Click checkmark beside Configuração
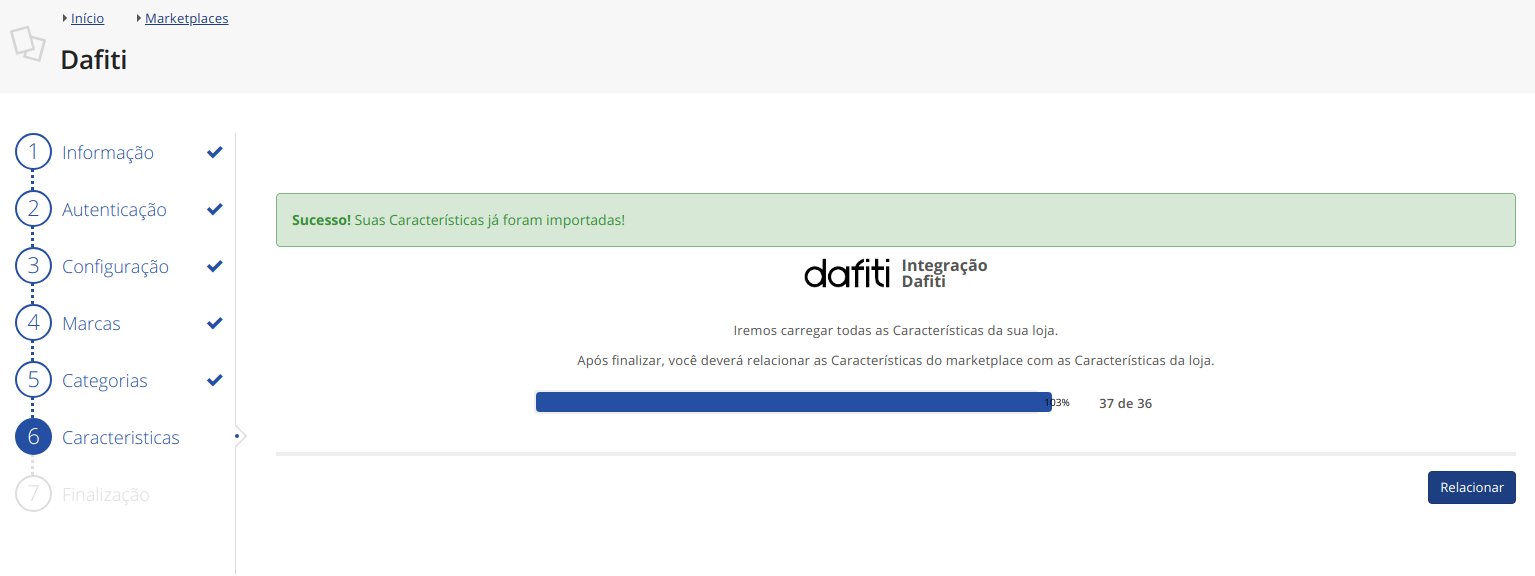Screen dimensions: 1535x576 point(214,266)
